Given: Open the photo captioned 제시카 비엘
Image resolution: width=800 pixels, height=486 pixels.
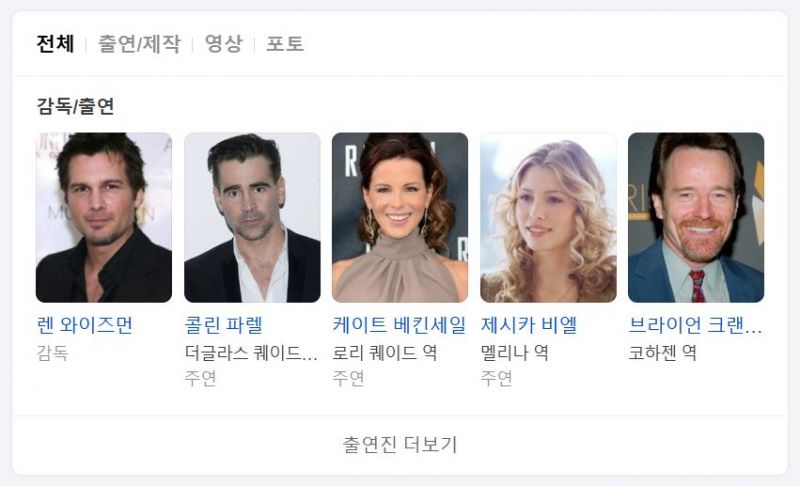Looking at the screenshot, I should click(x=548, y=217).
